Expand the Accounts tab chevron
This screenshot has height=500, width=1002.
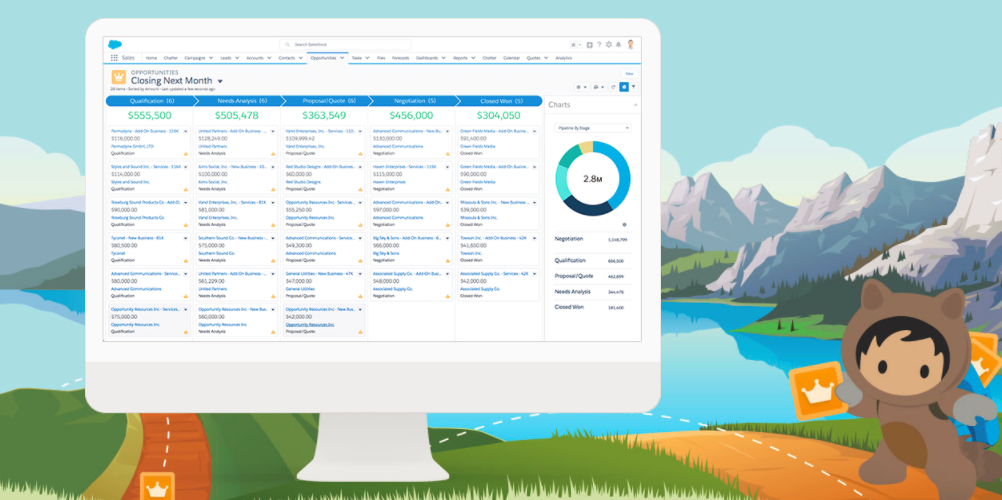(269, 58)
